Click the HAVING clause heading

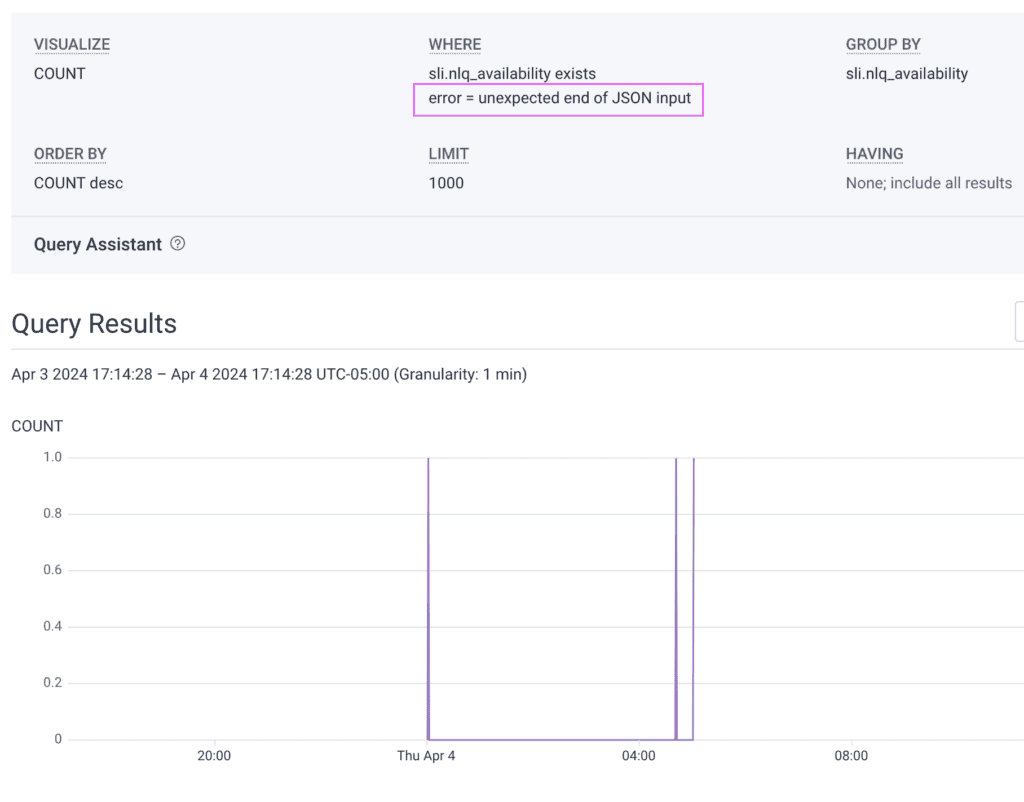tap(874, 154)
